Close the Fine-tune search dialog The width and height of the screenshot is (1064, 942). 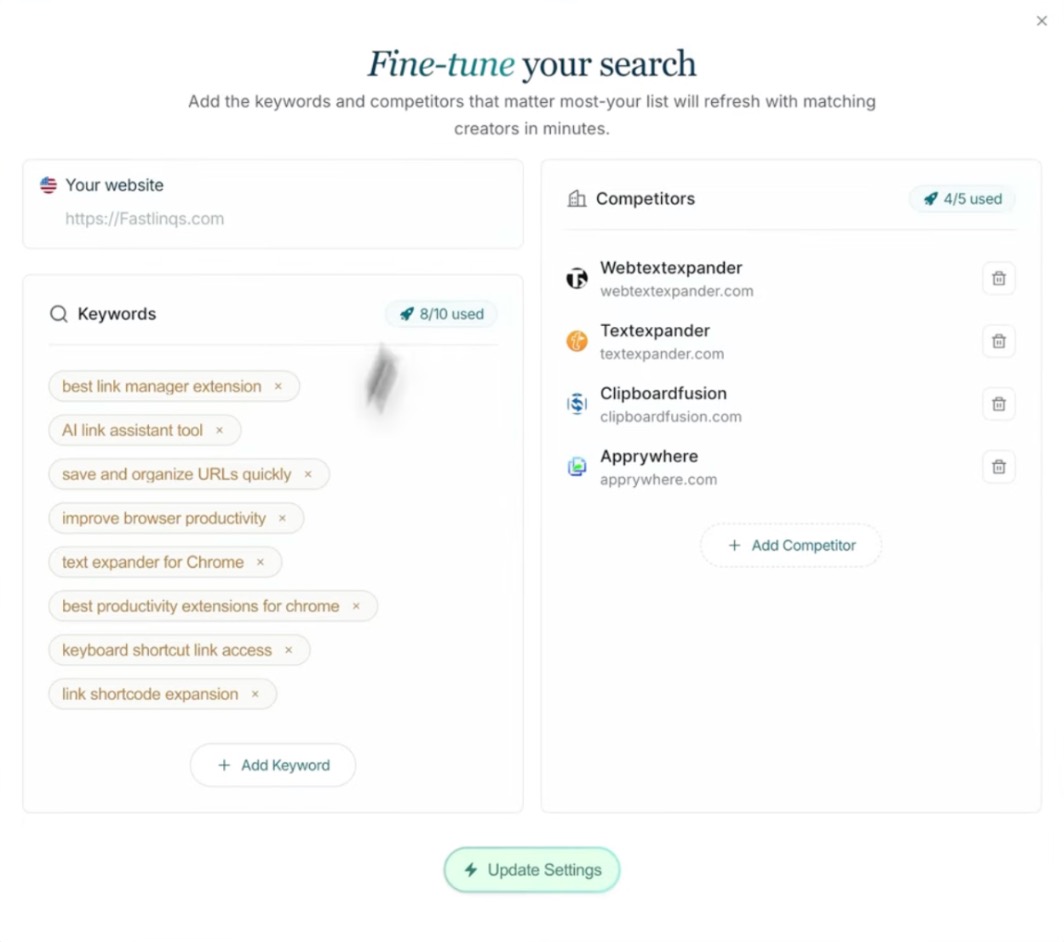coord(1042,21)
